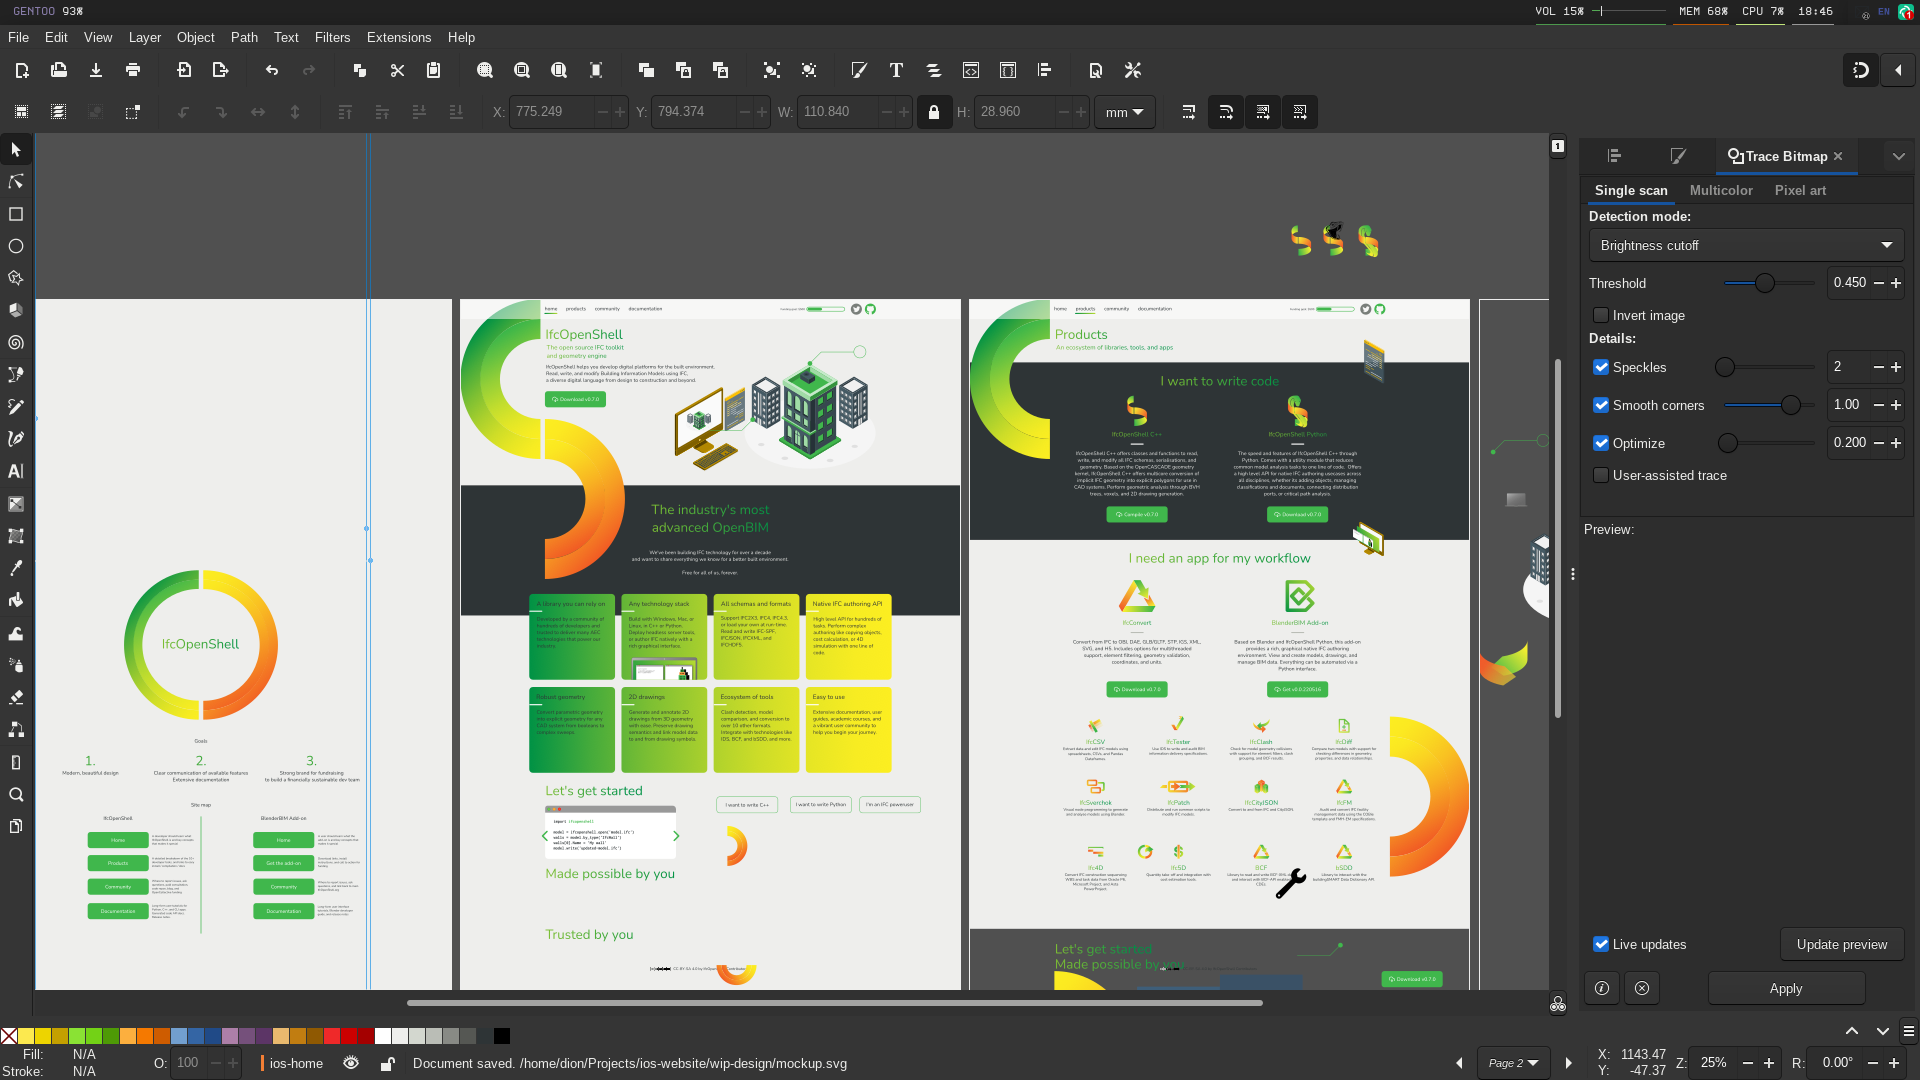Select the Text tool in toolbox
The width and height of the screenshot is (1920, 1080).
pyautogui.click(x=16, y=471)
